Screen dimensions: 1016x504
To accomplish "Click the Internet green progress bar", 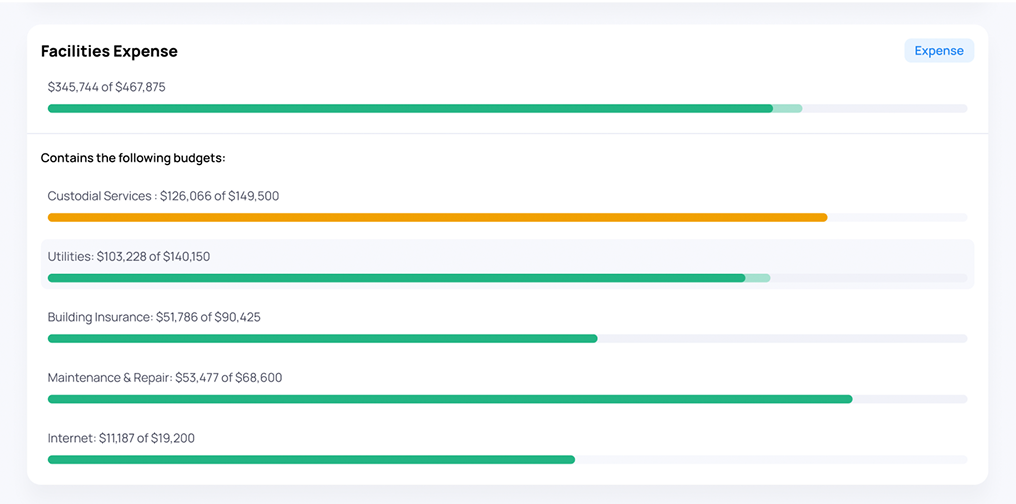I will pyautogui.click(x=311, y=459).
